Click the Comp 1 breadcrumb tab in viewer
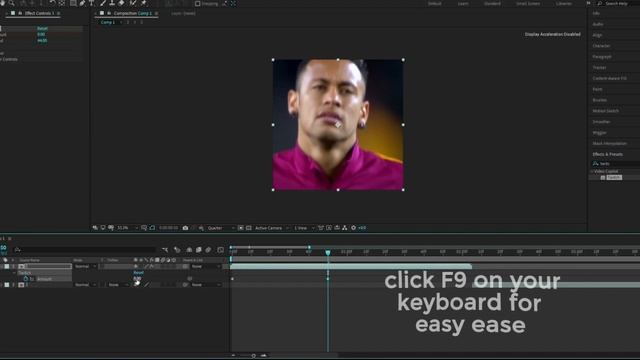Screen dimensions: 640x360 (108, 22)
